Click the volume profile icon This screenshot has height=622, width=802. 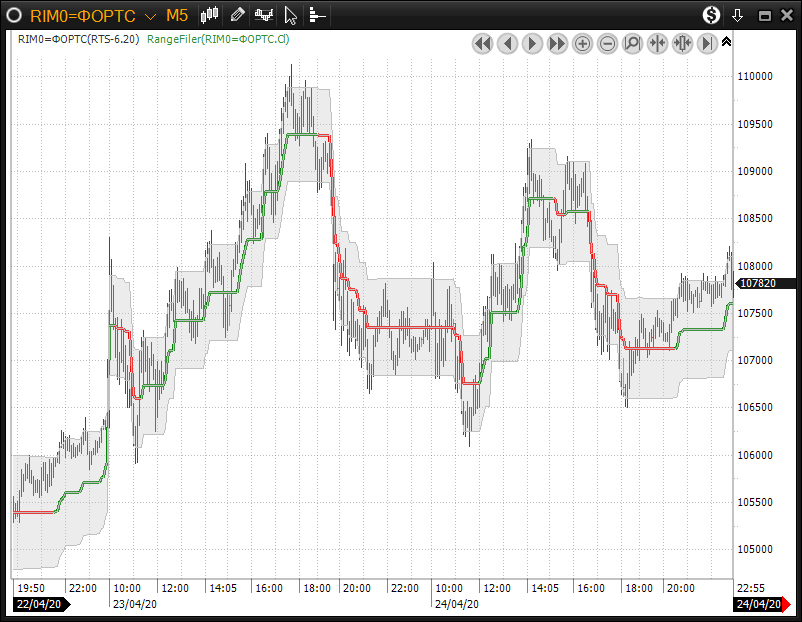click(317, 15)
